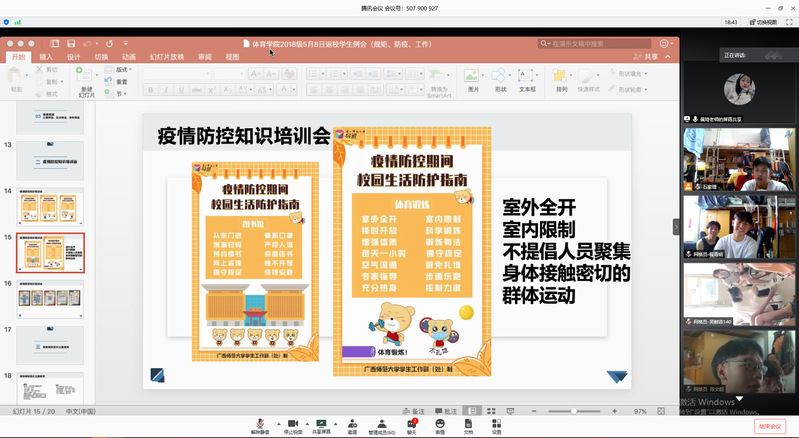Image resolution: width=799 pixels, height=438 pixels.
Task: Open Shape Outline (形状轮廓) dropdown
Action: point(628,89)
